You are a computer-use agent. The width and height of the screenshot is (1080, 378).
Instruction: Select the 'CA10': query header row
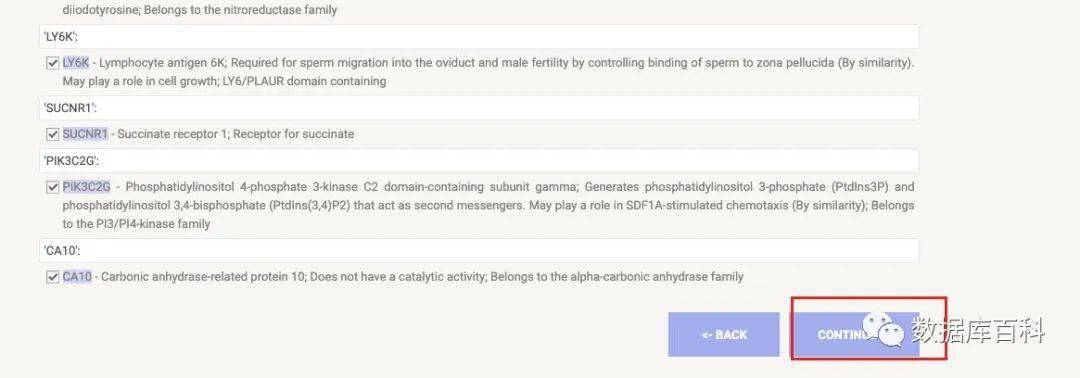[x=479, y=251]
